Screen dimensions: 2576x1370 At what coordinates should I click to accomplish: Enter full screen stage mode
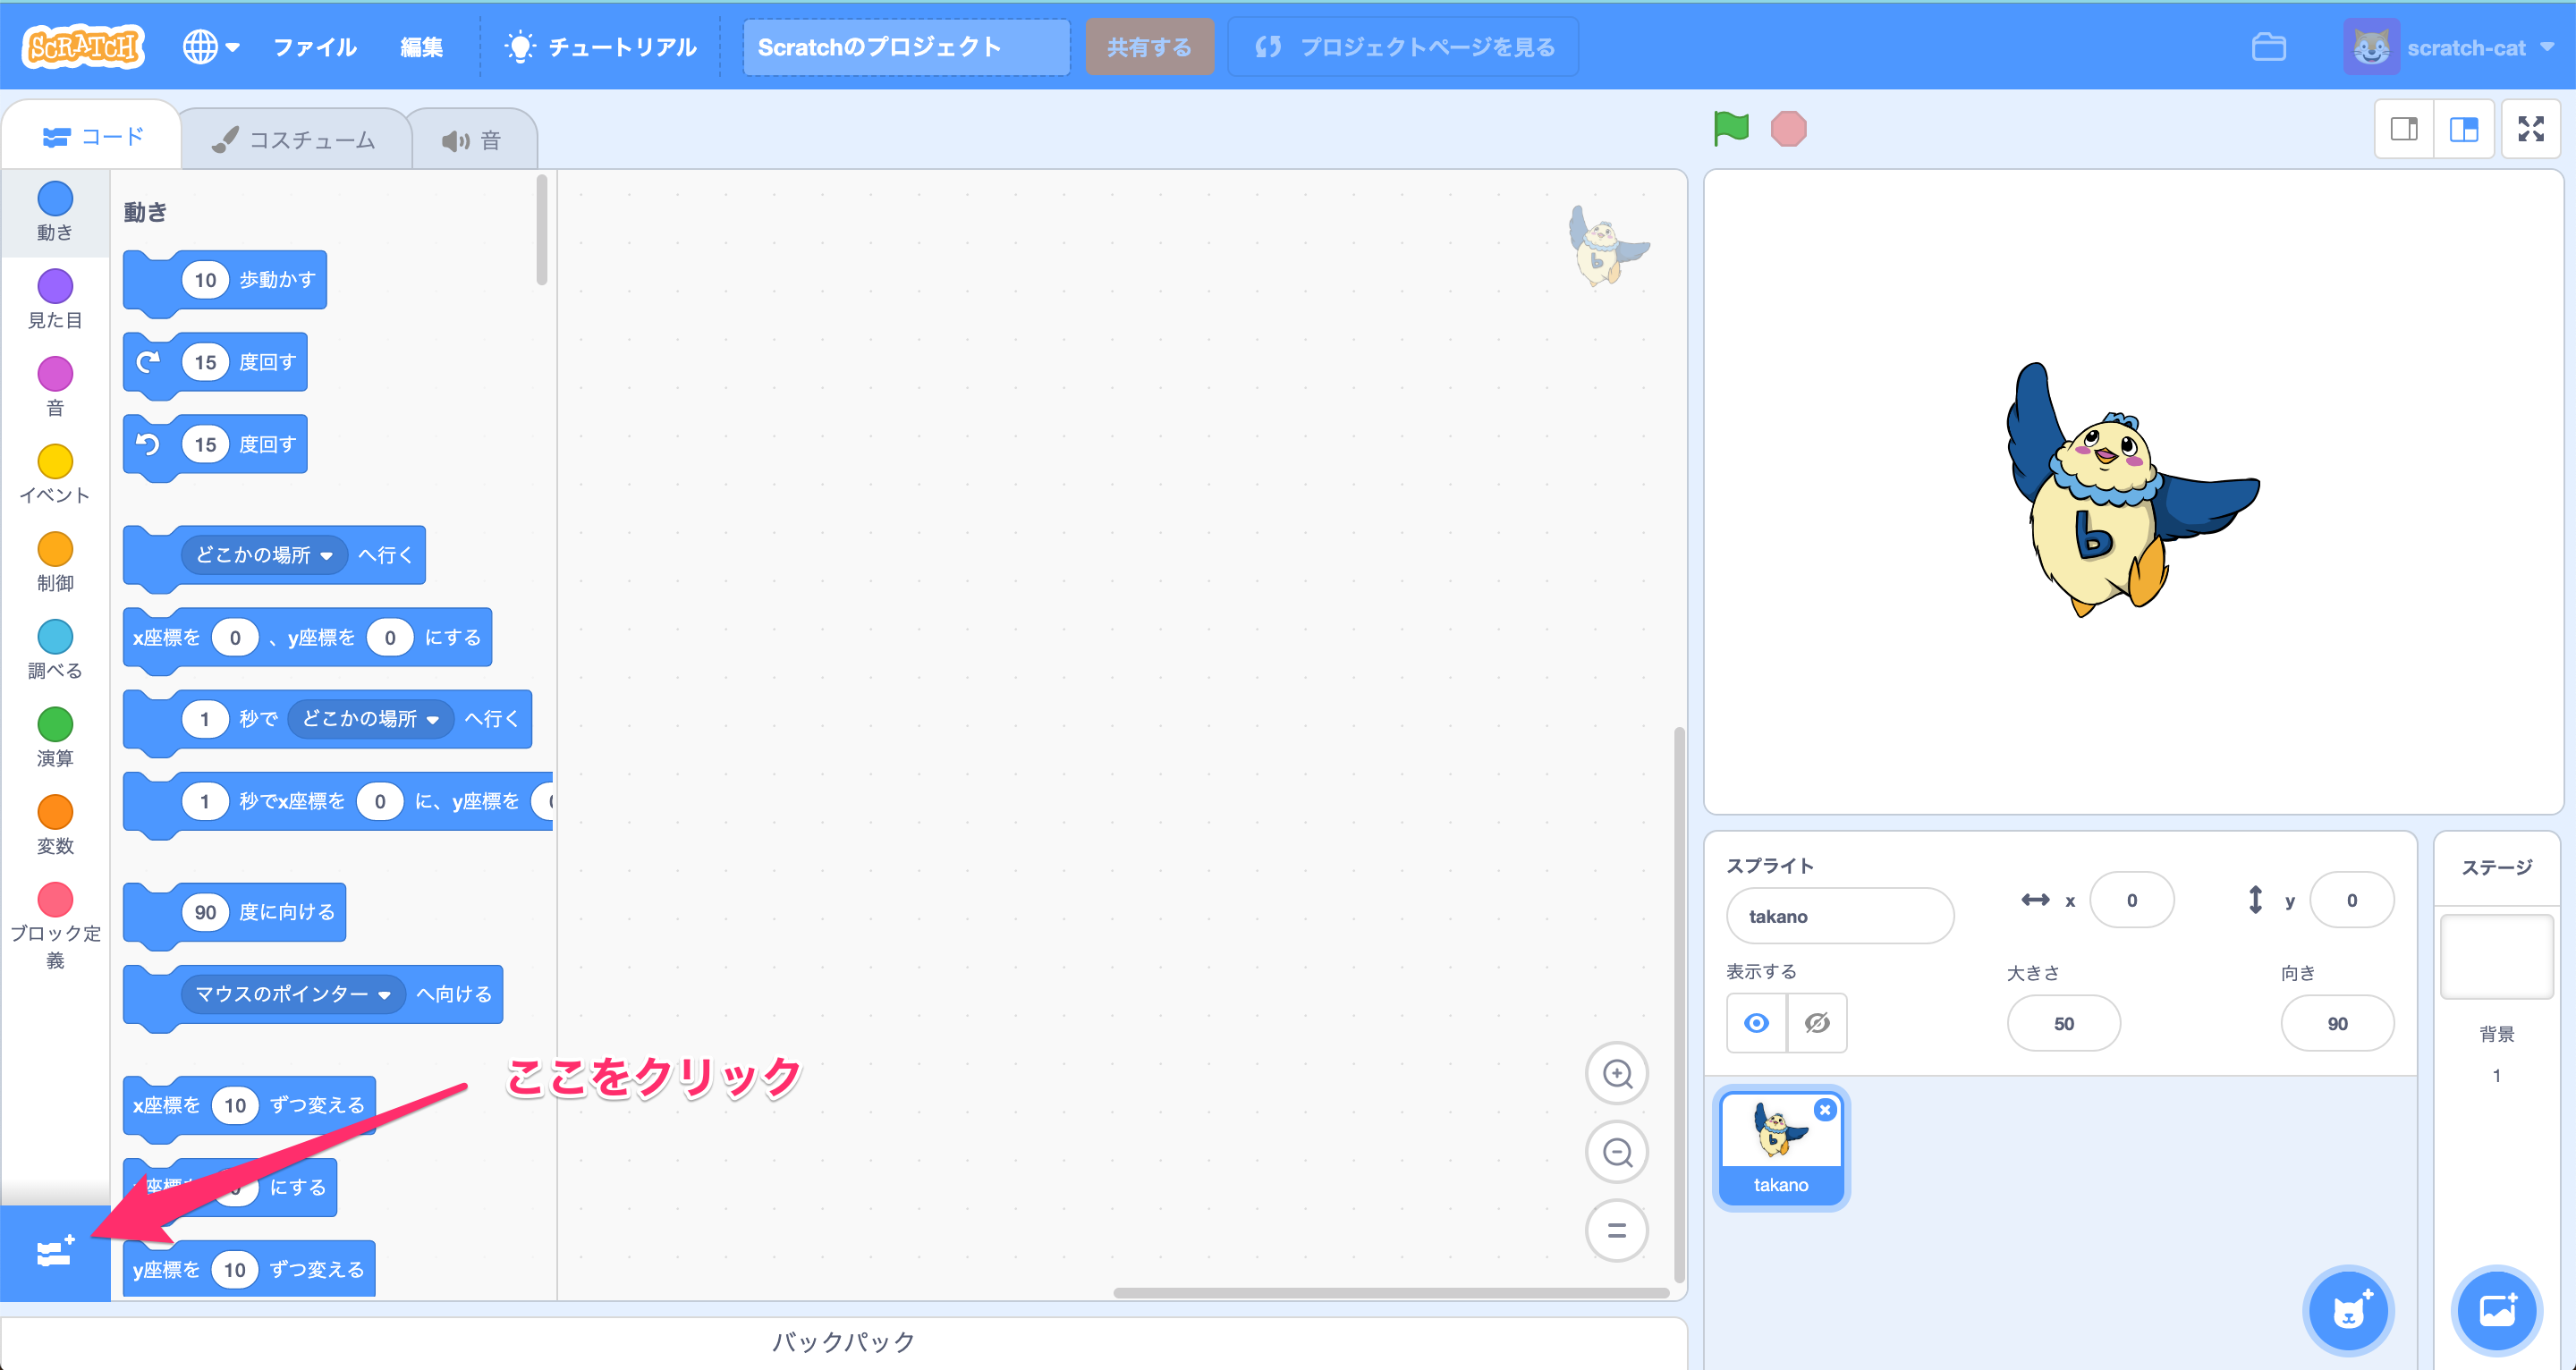click(x=2530, y=129)
